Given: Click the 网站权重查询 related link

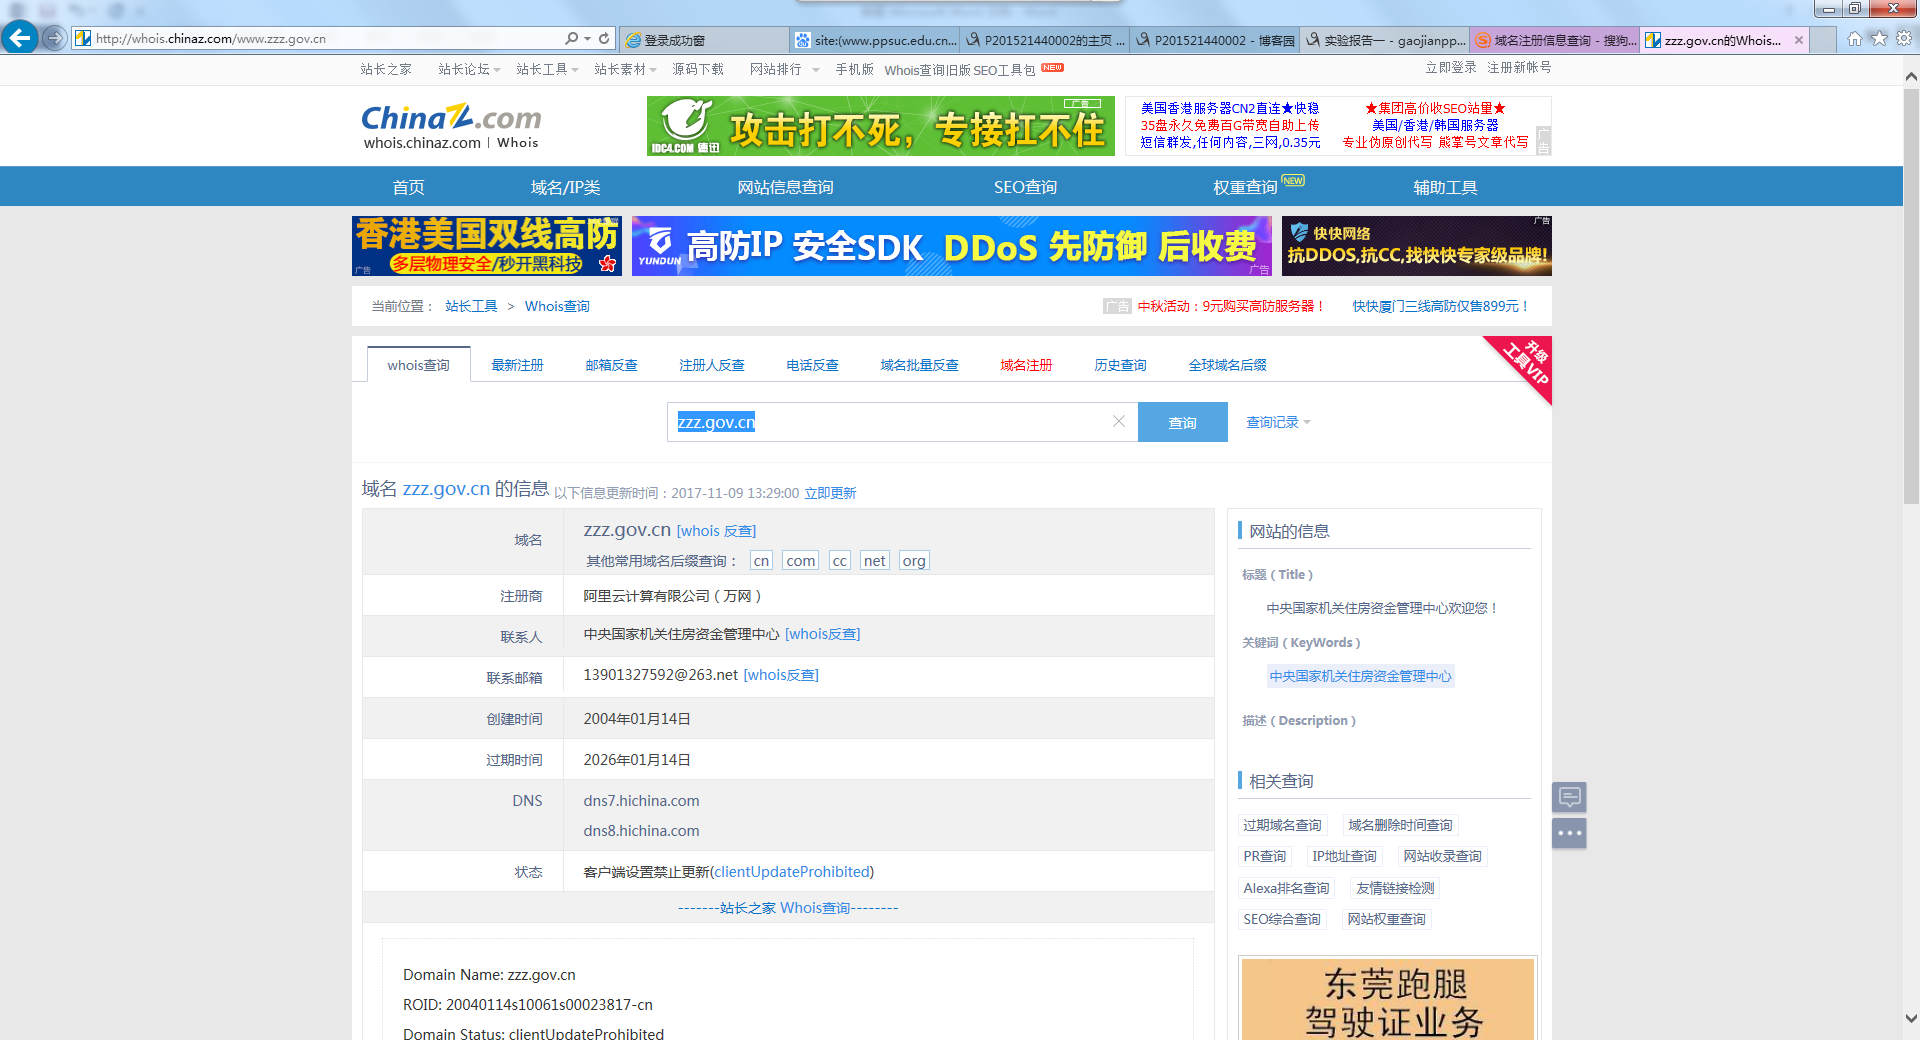Looking at the screenshot, I should [1387, 919].
